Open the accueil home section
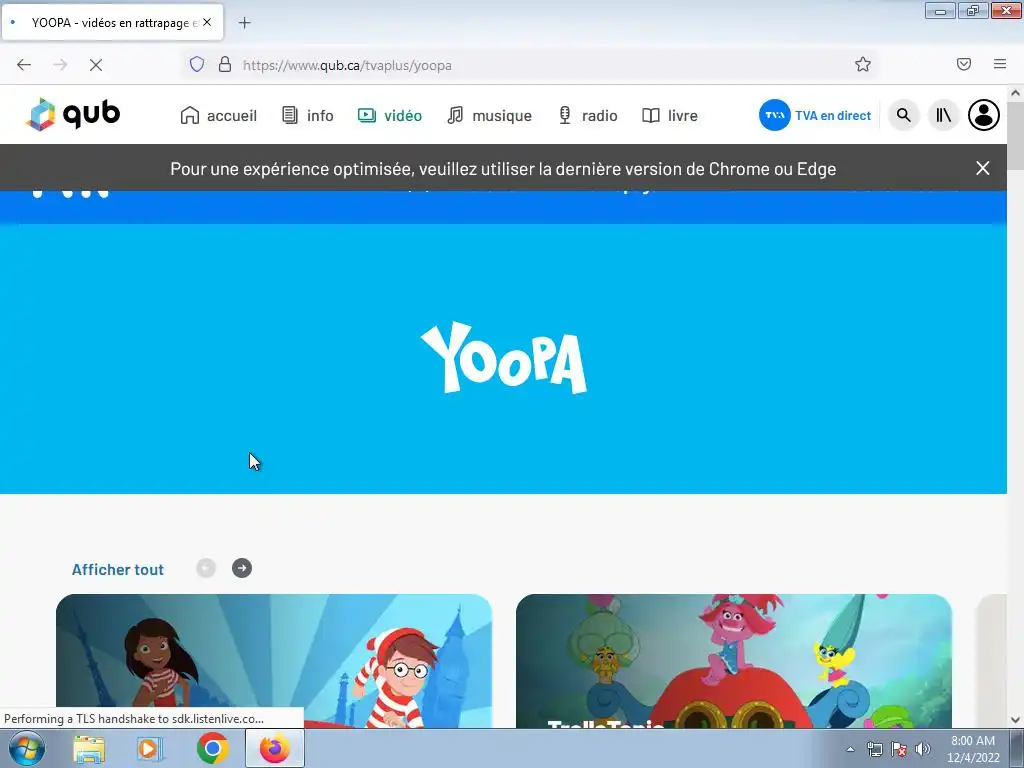The image size is (1024, 768). tap(219, 116)
